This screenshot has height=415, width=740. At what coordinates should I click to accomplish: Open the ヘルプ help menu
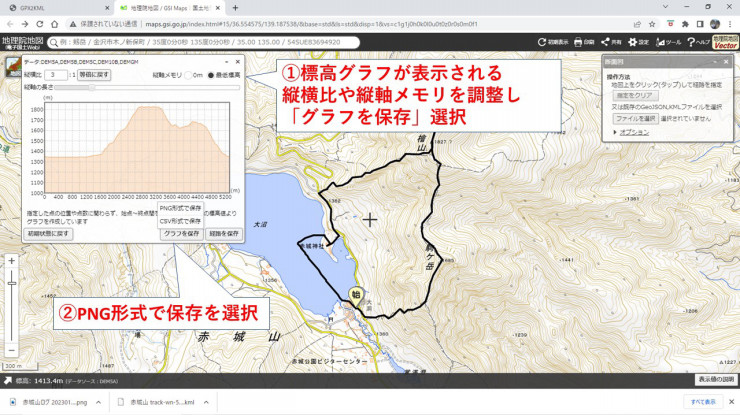(698, 42)
